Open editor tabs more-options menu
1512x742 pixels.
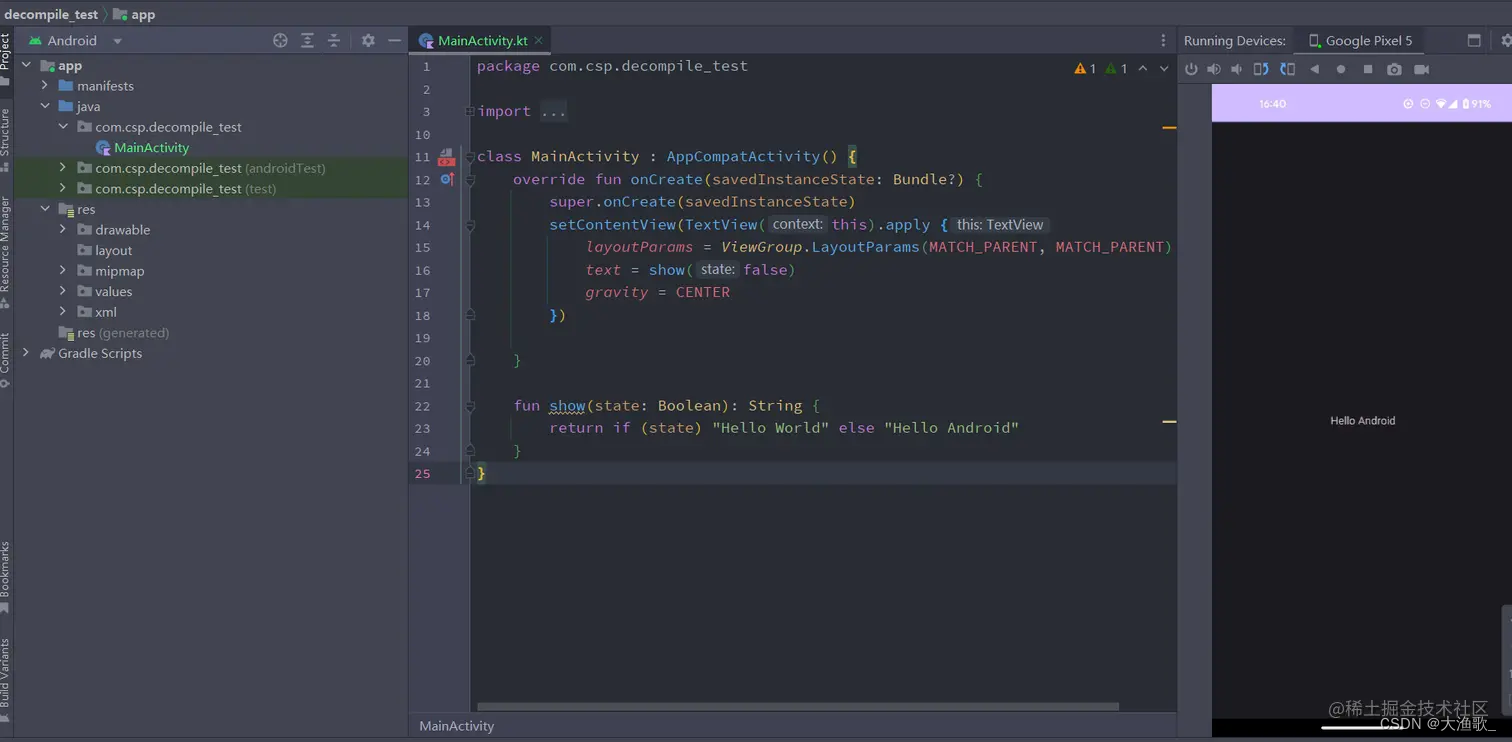(1163, 40)
